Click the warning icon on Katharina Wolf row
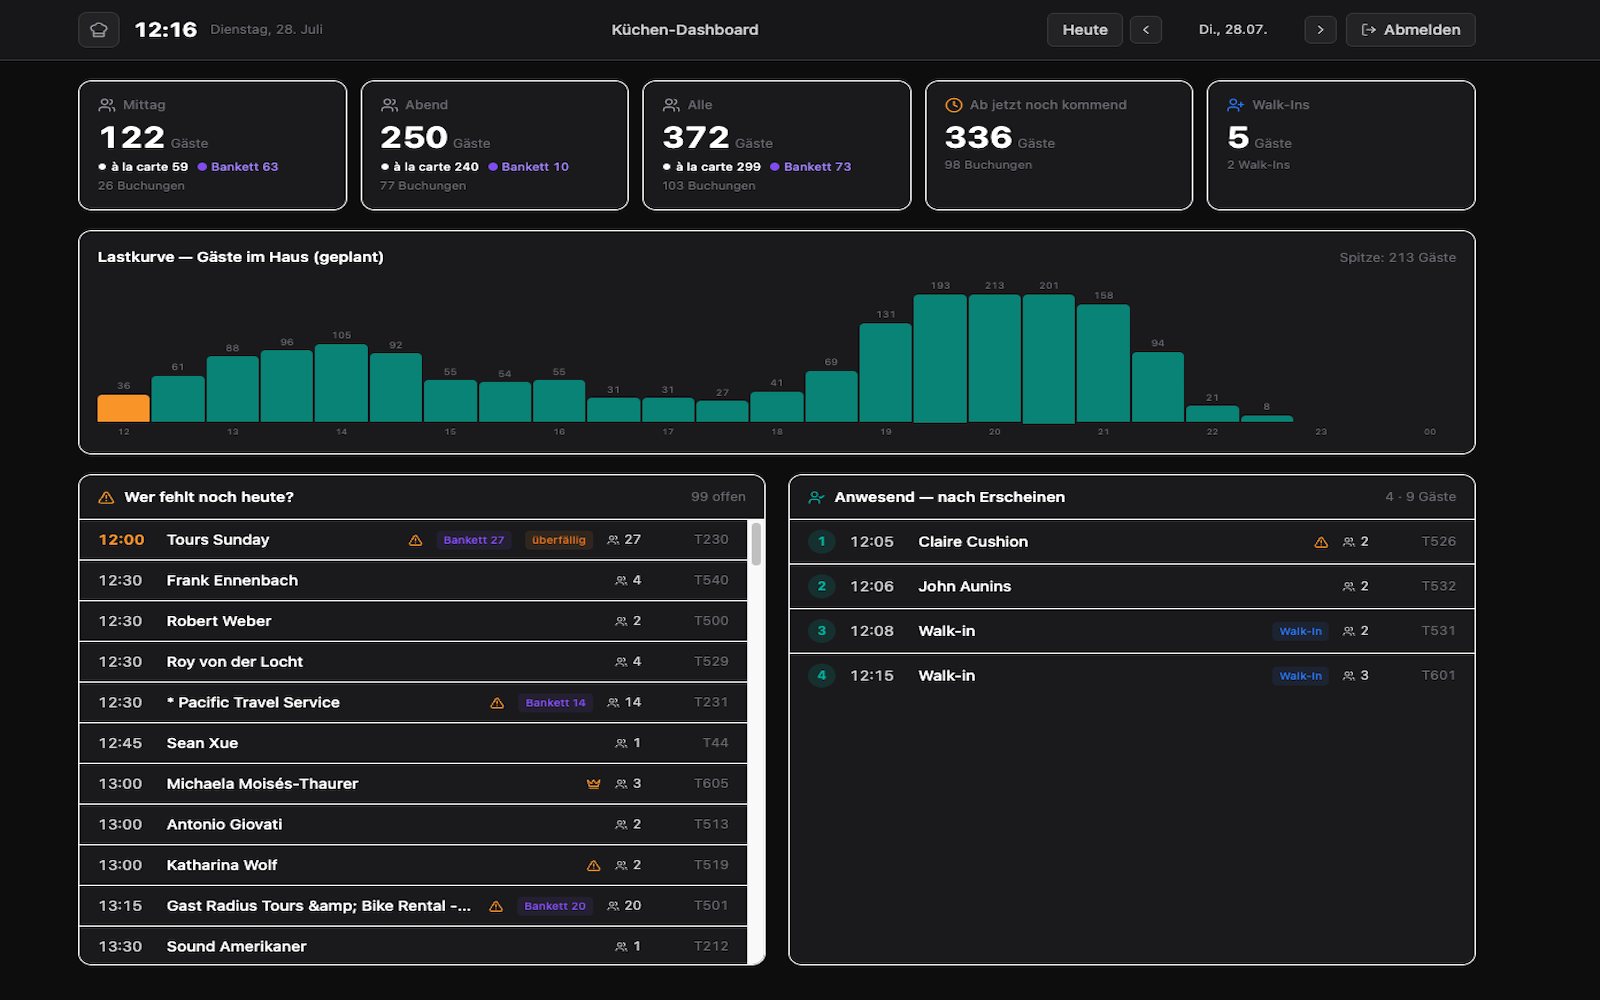Viewport: 1600px width, 1000px height. point(594,866)
